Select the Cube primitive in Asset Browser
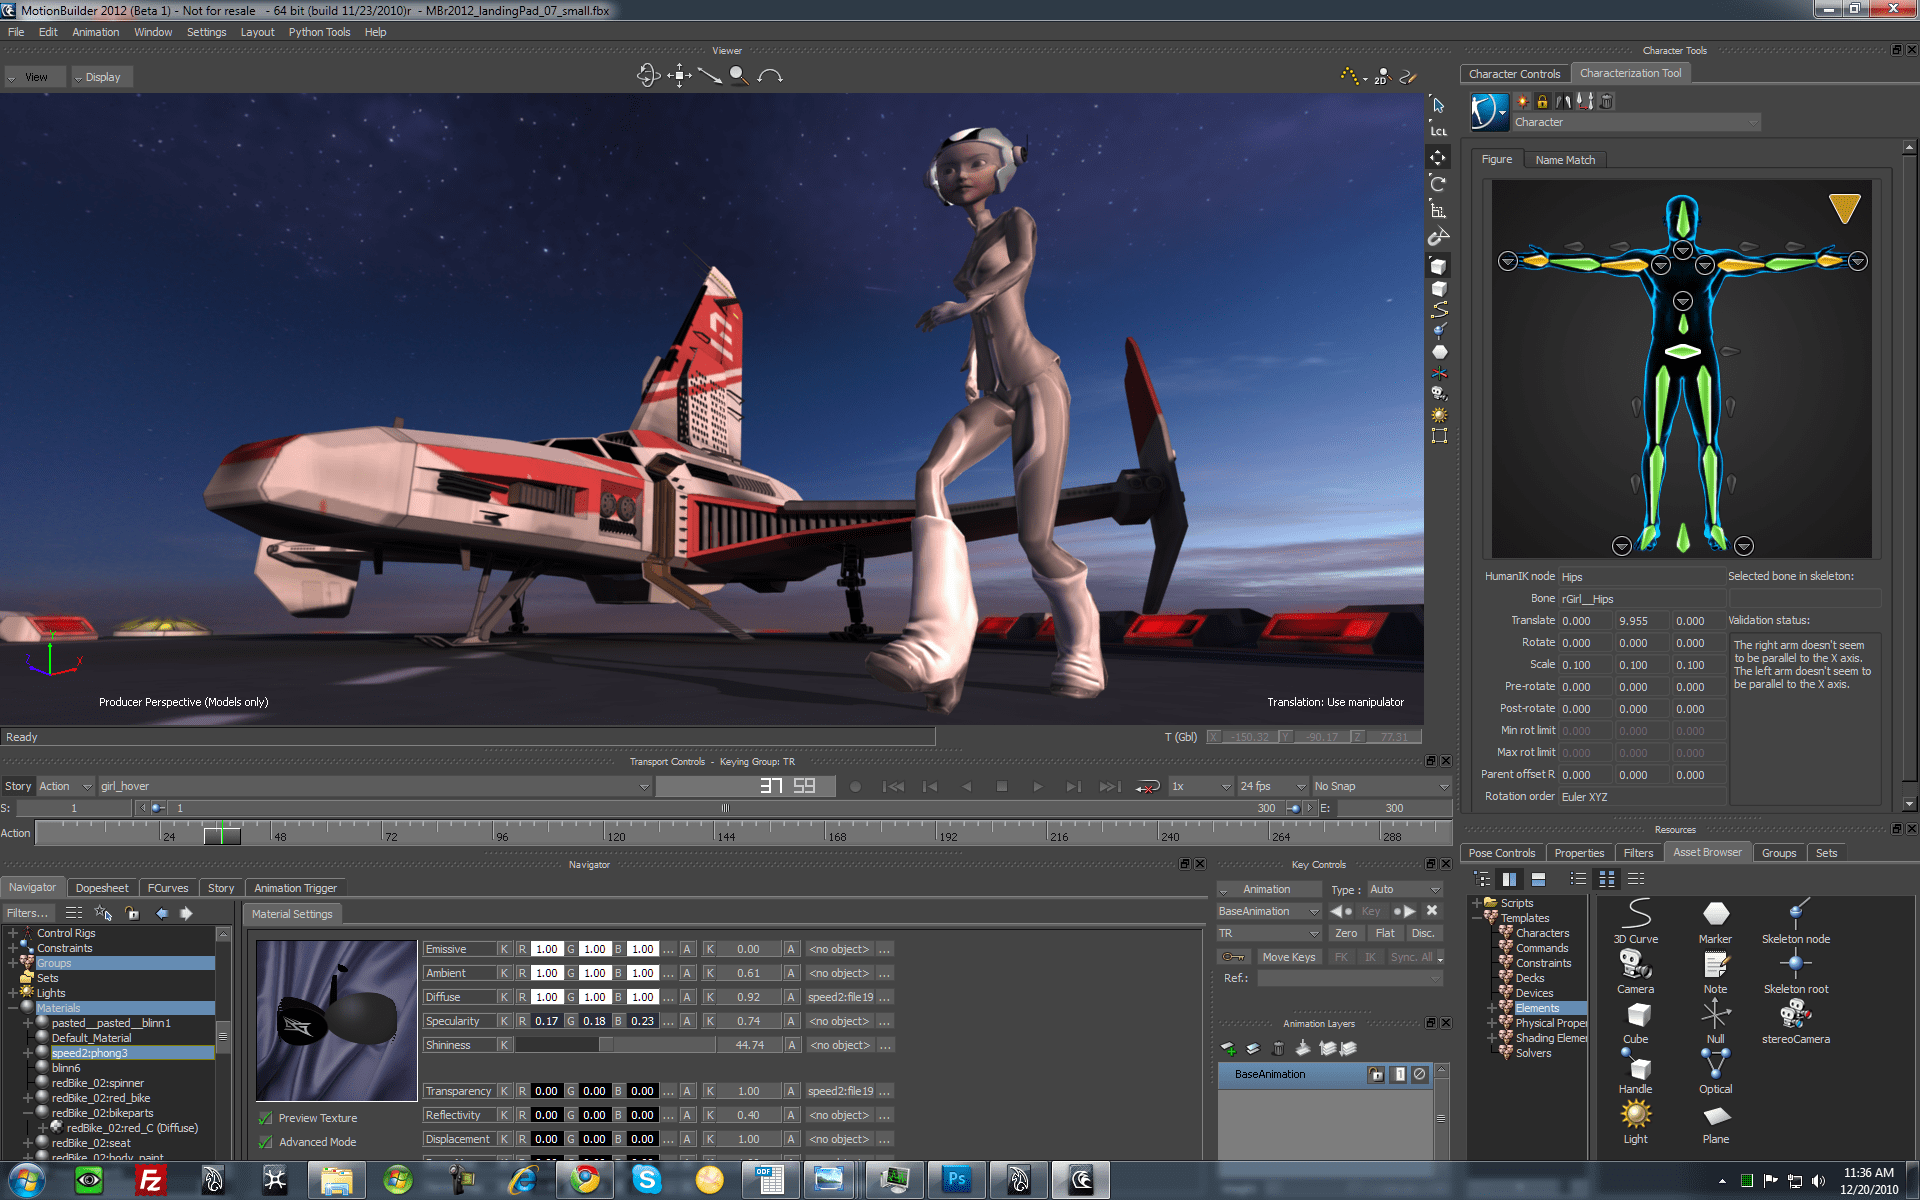1920x1200 pixels. click(x=1635, y=1015)
